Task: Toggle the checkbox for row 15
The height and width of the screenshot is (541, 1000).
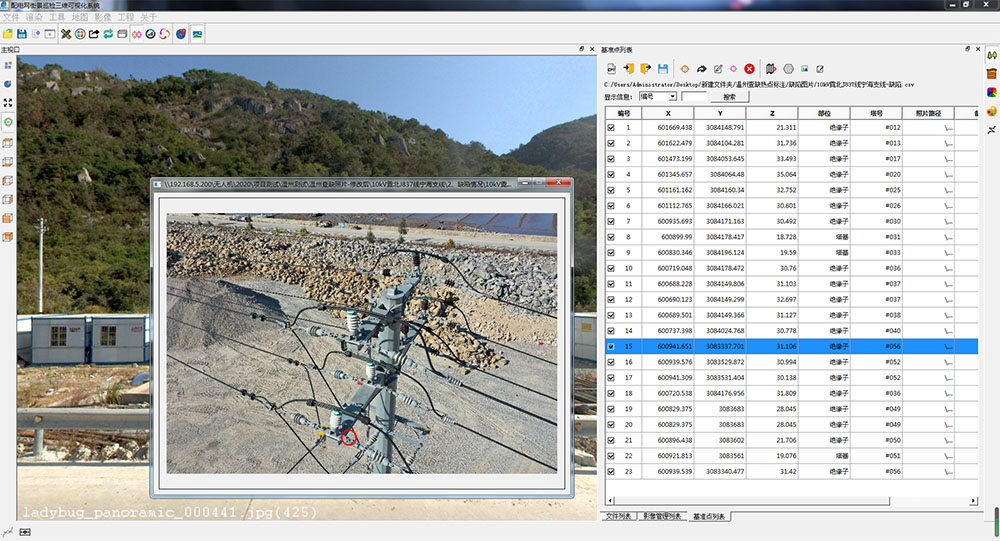Action: click(611, 346)
